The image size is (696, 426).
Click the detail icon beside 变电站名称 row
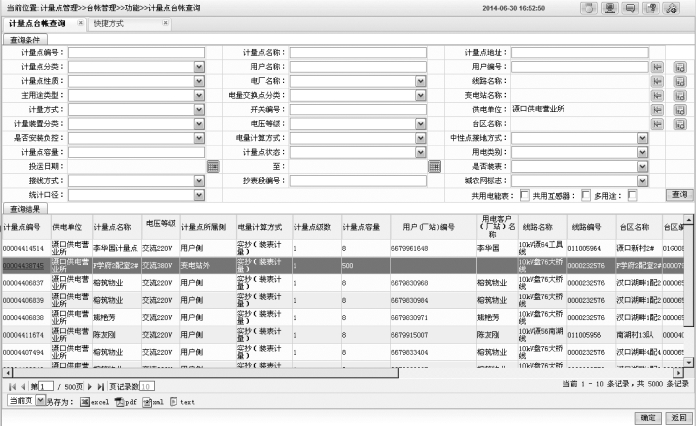[680, 95]
